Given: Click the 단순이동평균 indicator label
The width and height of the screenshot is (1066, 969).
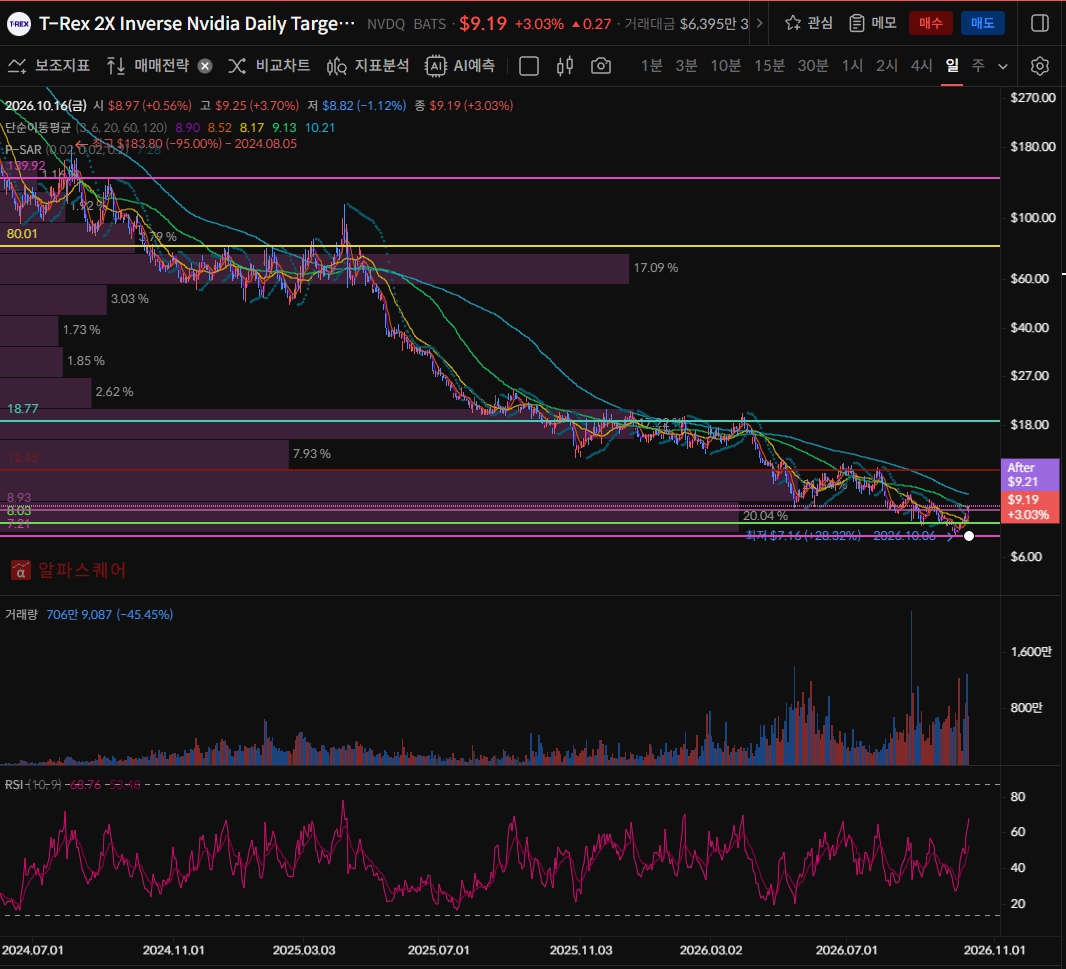Looking at the screenshot, I should [x=37, y=127].
